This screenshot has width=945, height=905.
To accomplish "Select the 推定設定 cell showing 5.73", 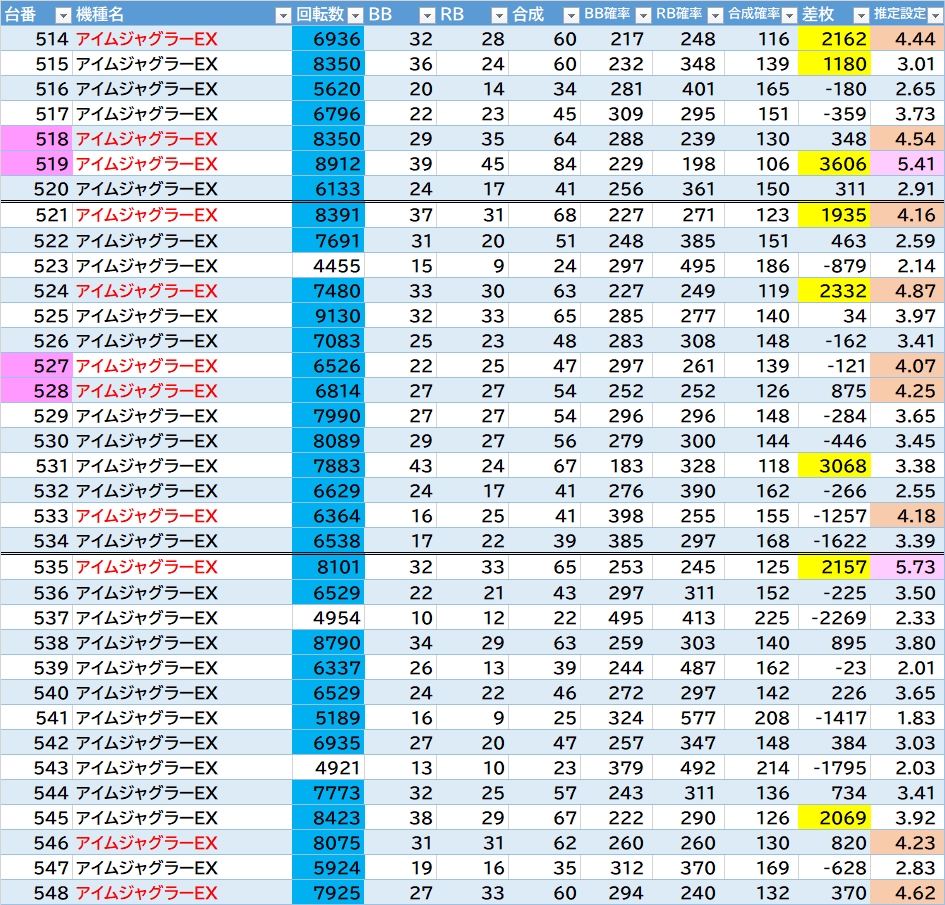I will click(907, 567).
